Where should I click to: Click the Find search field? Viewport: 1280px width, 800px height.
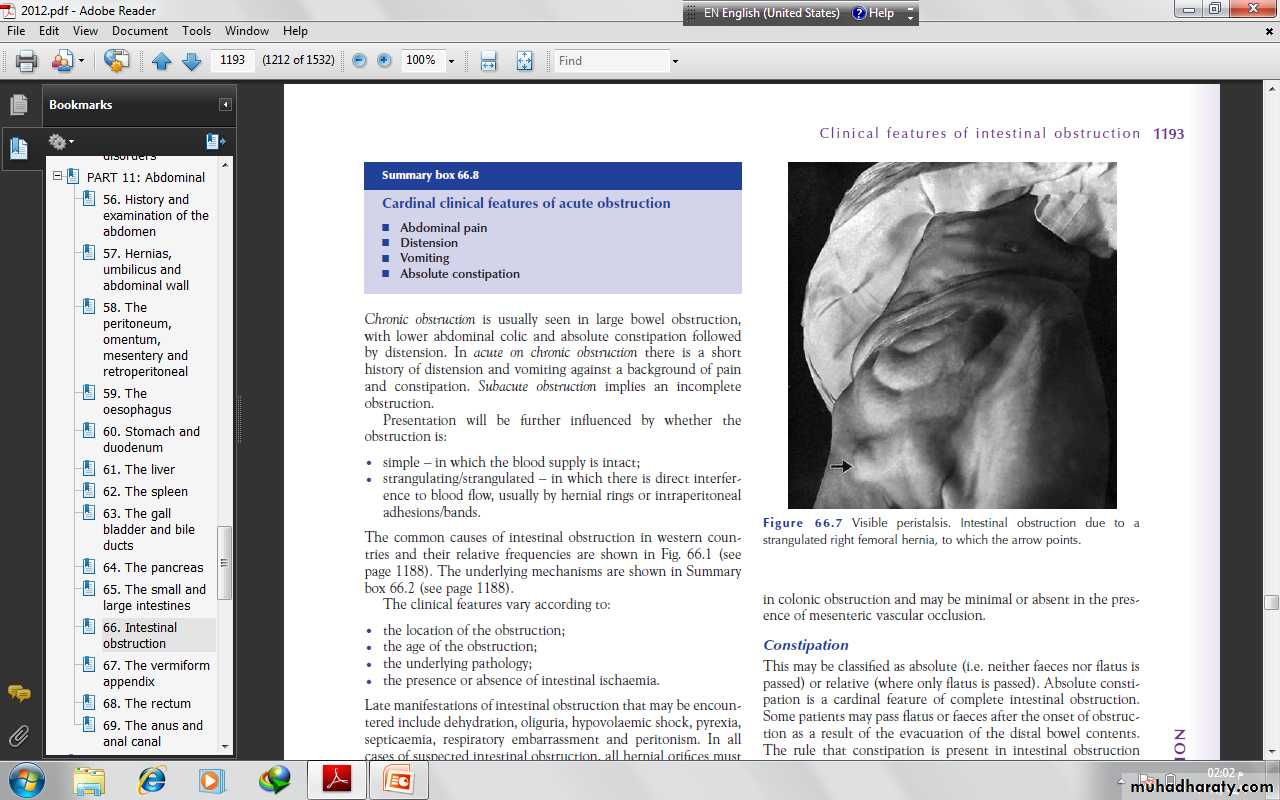(x=611, y=61)
